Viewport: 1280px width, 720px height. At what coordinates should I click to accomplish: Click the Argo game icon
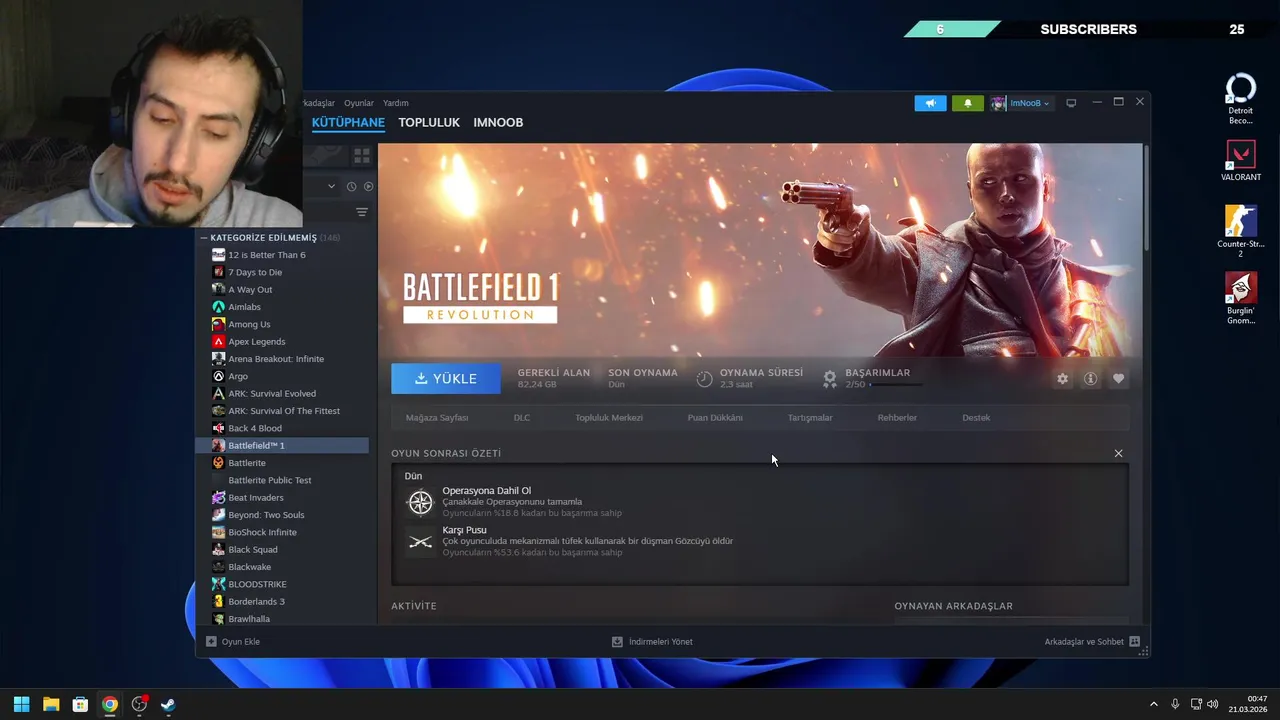coord(218,376)
